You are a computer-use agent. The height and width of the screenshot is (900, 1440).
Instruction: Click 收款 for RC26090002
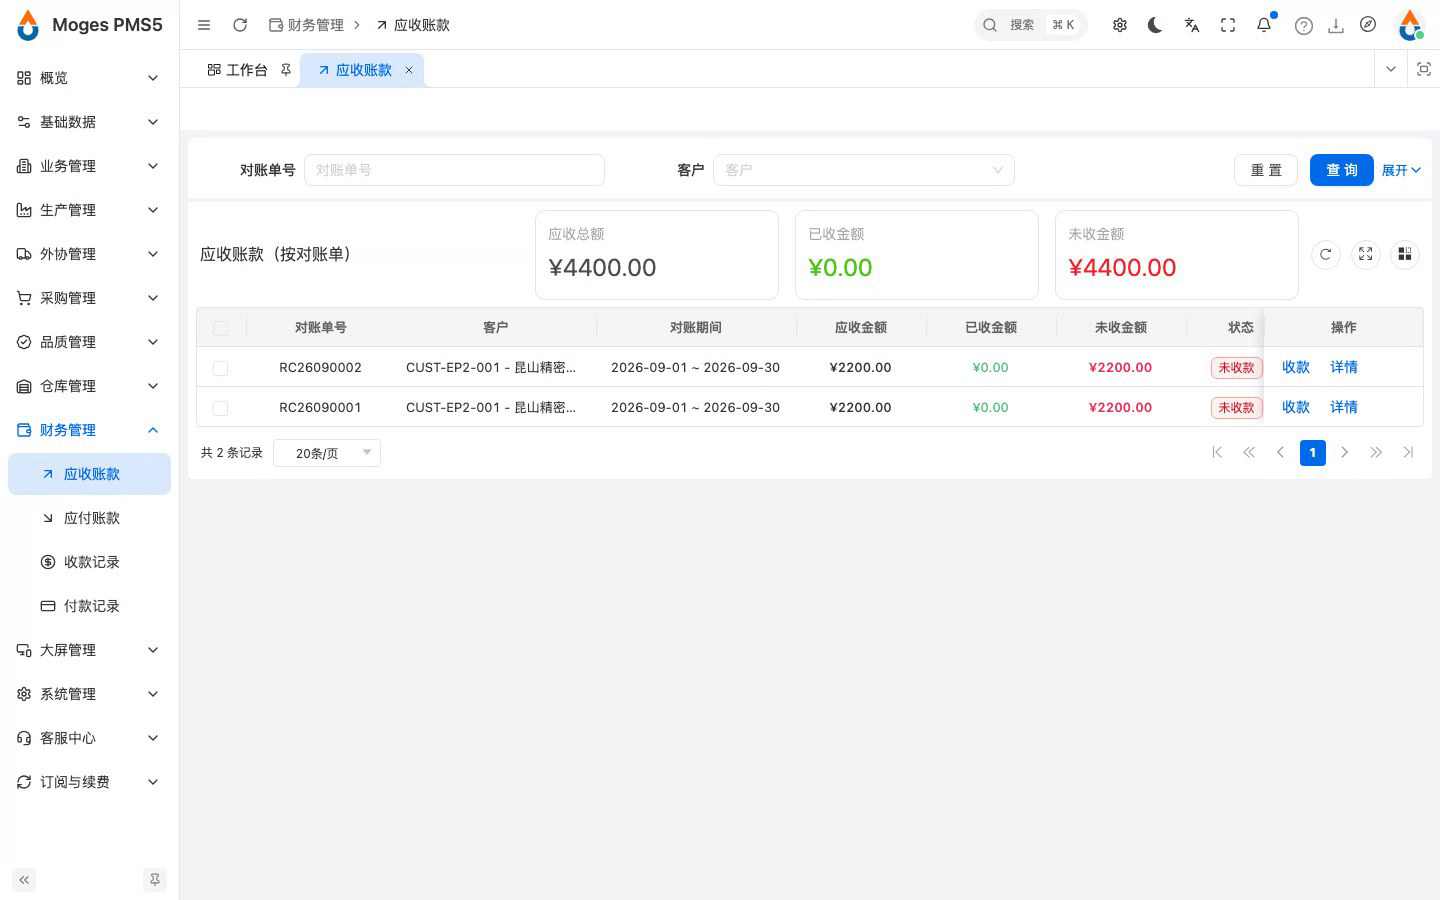[x=1296, y=367]
